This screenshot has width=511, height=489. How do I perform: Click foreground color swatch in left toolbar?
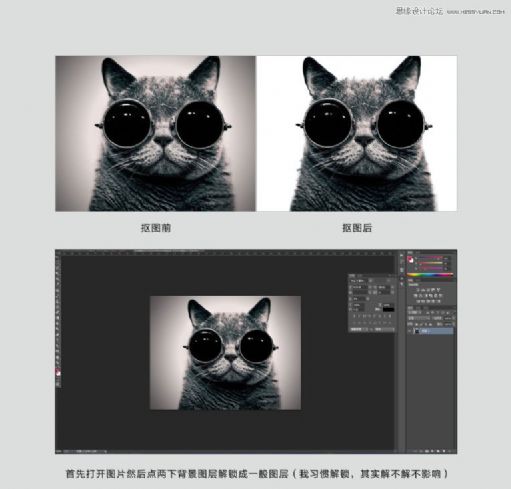coord(57,371)
